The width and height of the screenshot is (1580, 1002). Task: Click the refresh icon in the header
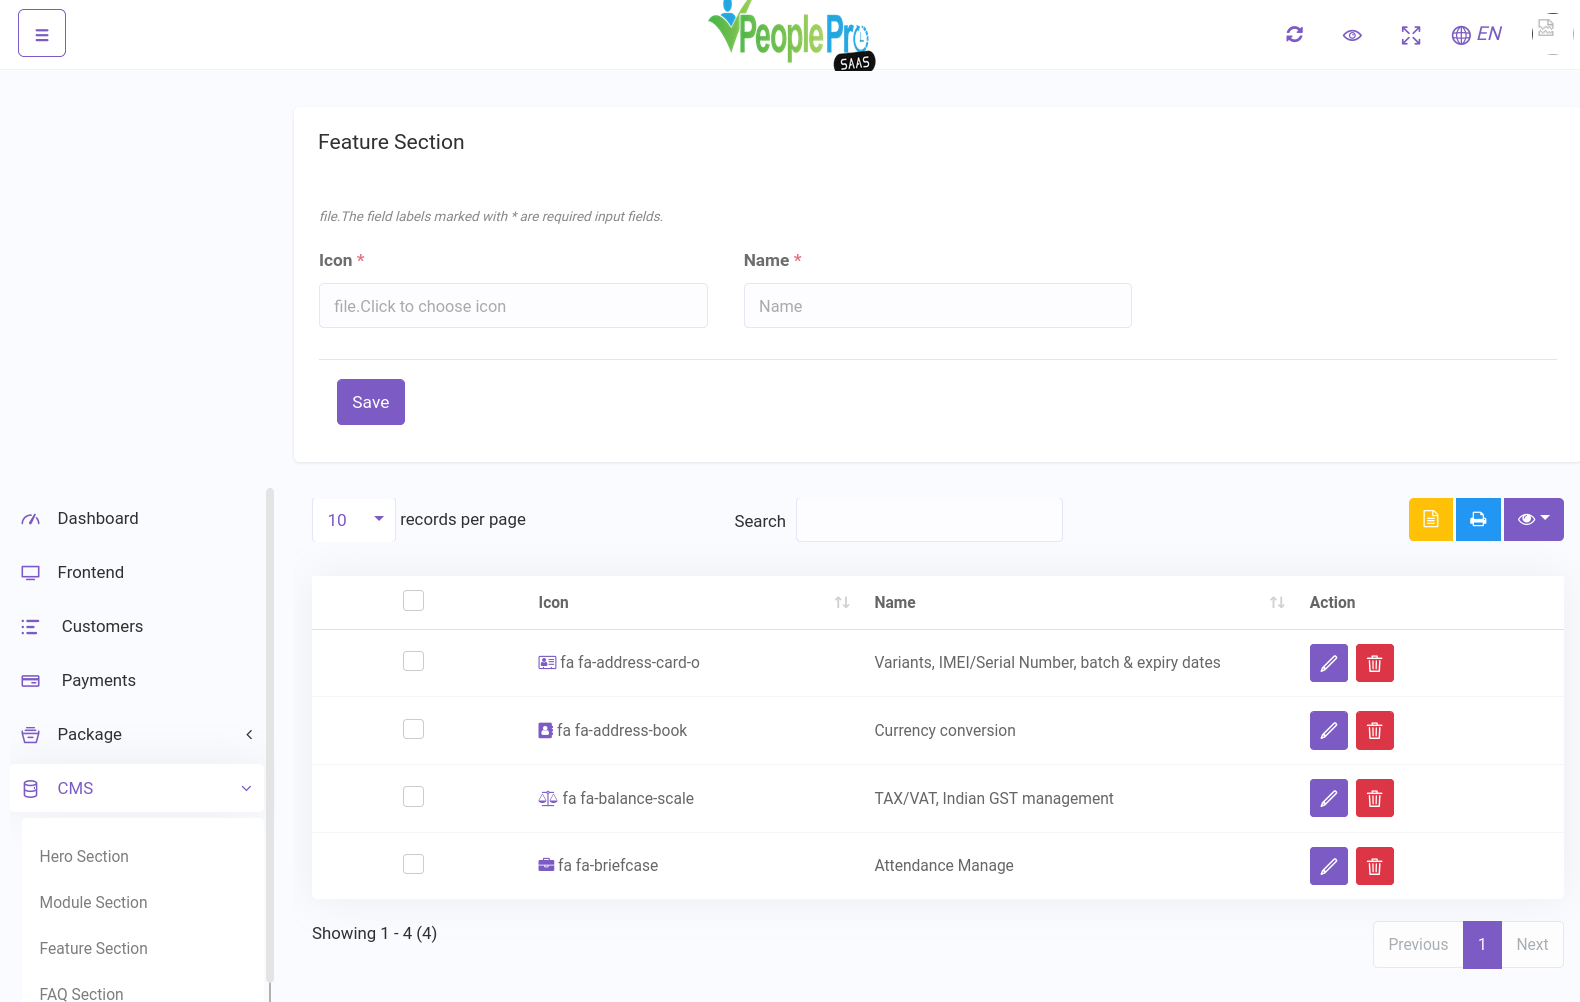pos(1294,35)
